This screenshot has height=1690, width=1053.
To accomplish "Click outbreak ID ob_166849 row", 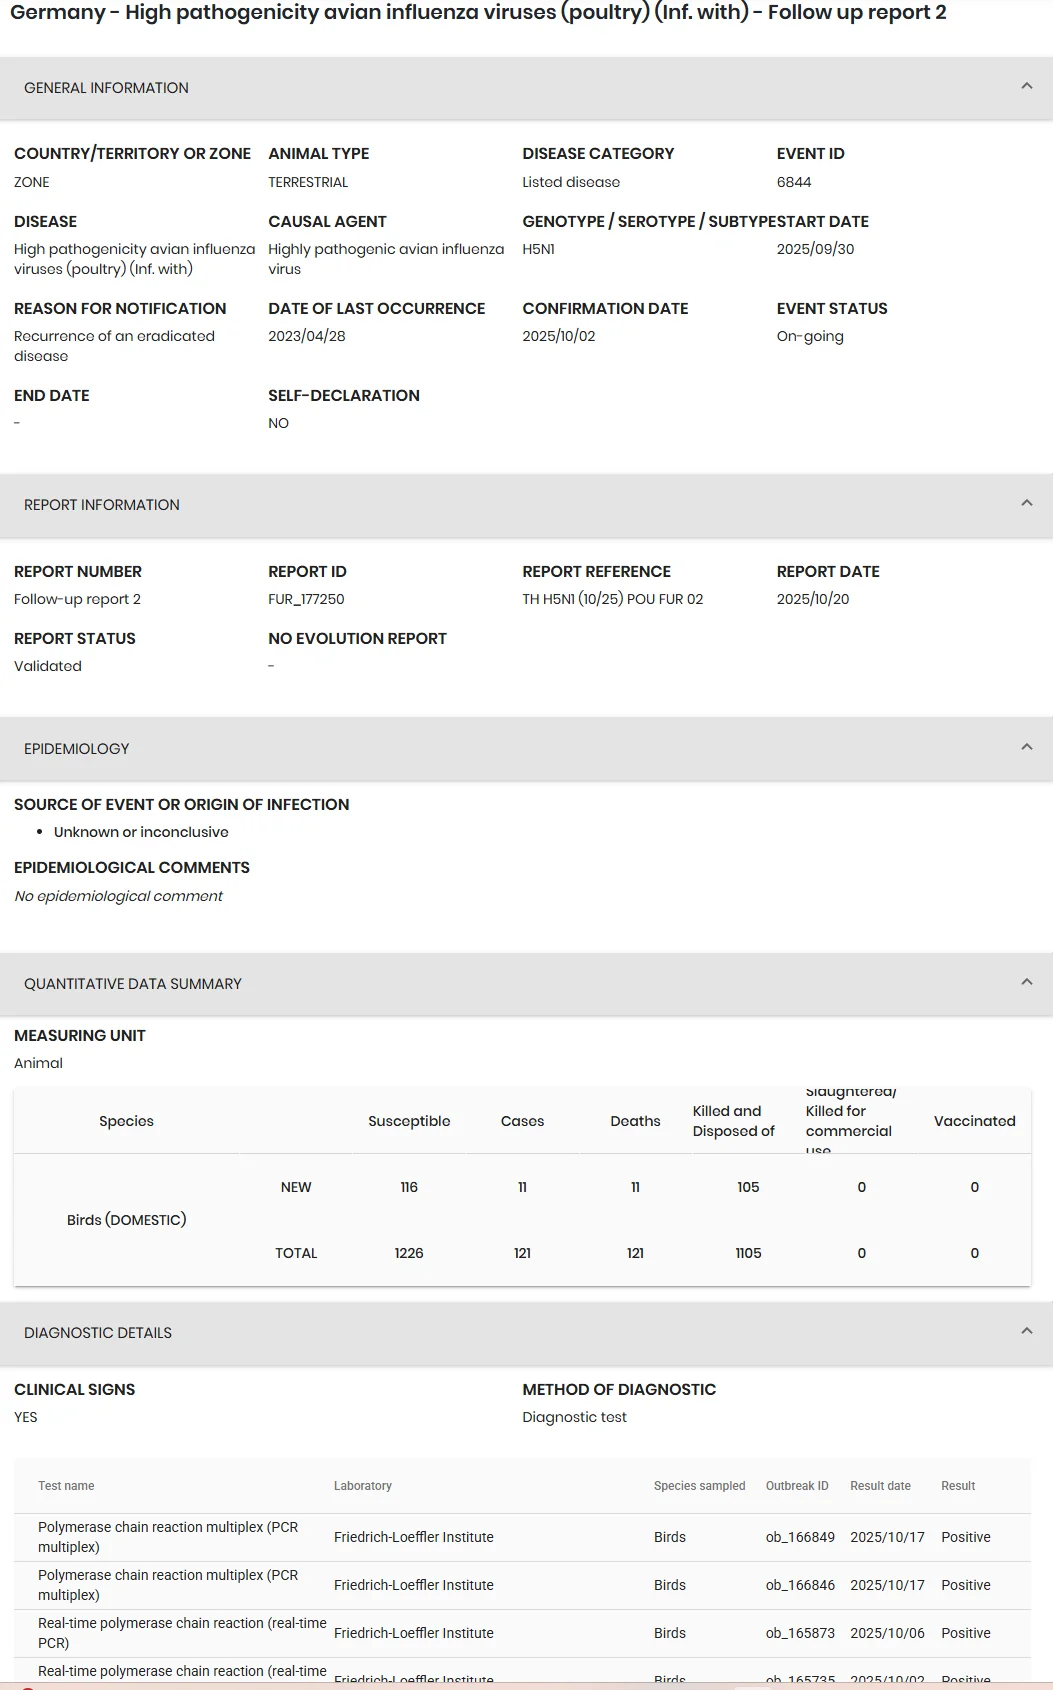I will click(x=522, y=1537).
